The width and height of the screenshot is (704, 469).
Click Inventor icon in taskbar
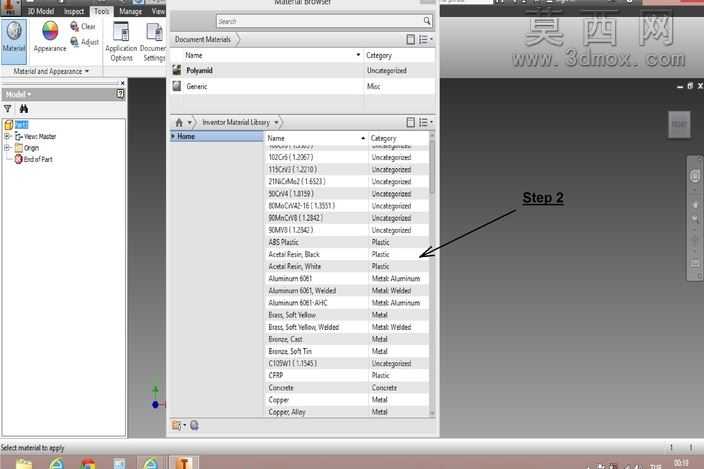[183, 463]
